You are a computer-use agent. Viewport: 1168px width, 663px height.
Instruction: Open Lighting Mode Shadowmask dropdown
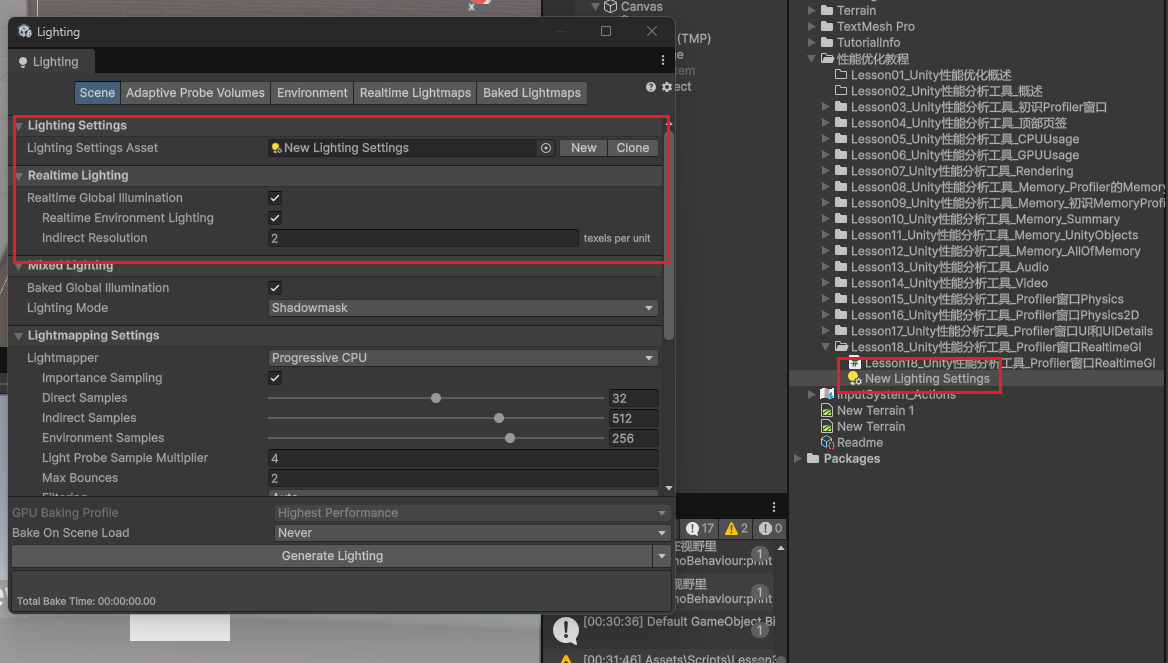tap(463, 308)
